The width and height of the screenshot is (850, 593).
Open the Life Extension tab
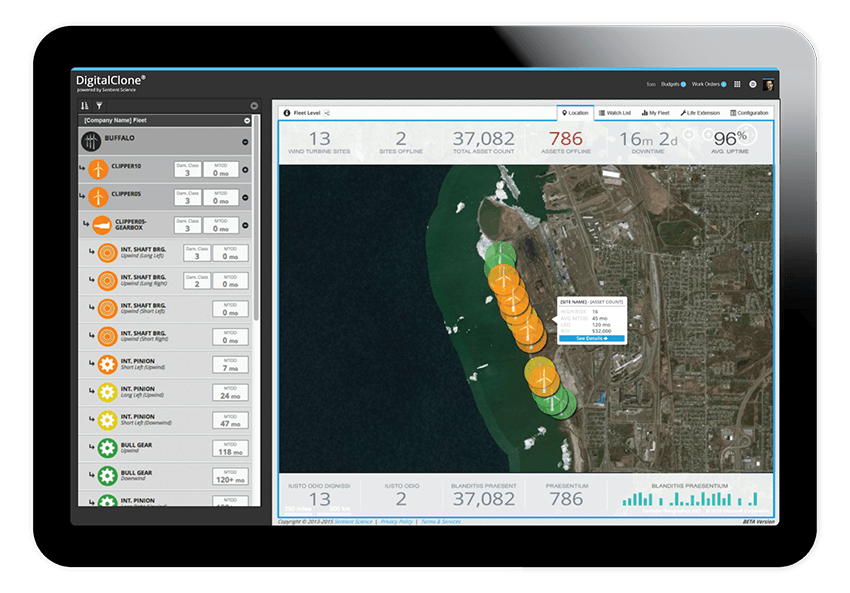point(700,113)
